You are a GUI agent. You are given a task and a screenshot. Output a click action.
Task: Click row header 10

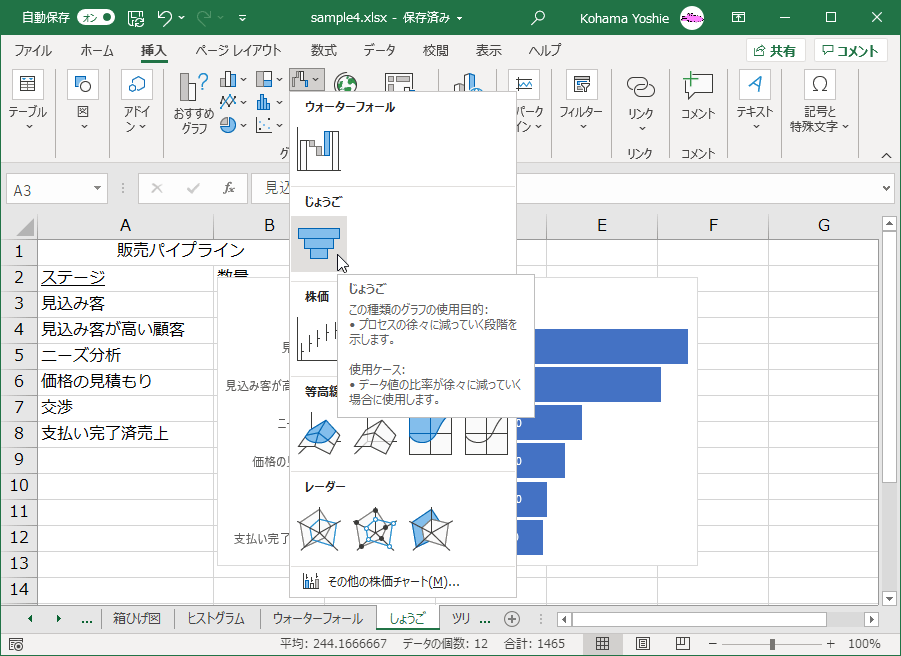pyautogui.click(x=19, y=485)
